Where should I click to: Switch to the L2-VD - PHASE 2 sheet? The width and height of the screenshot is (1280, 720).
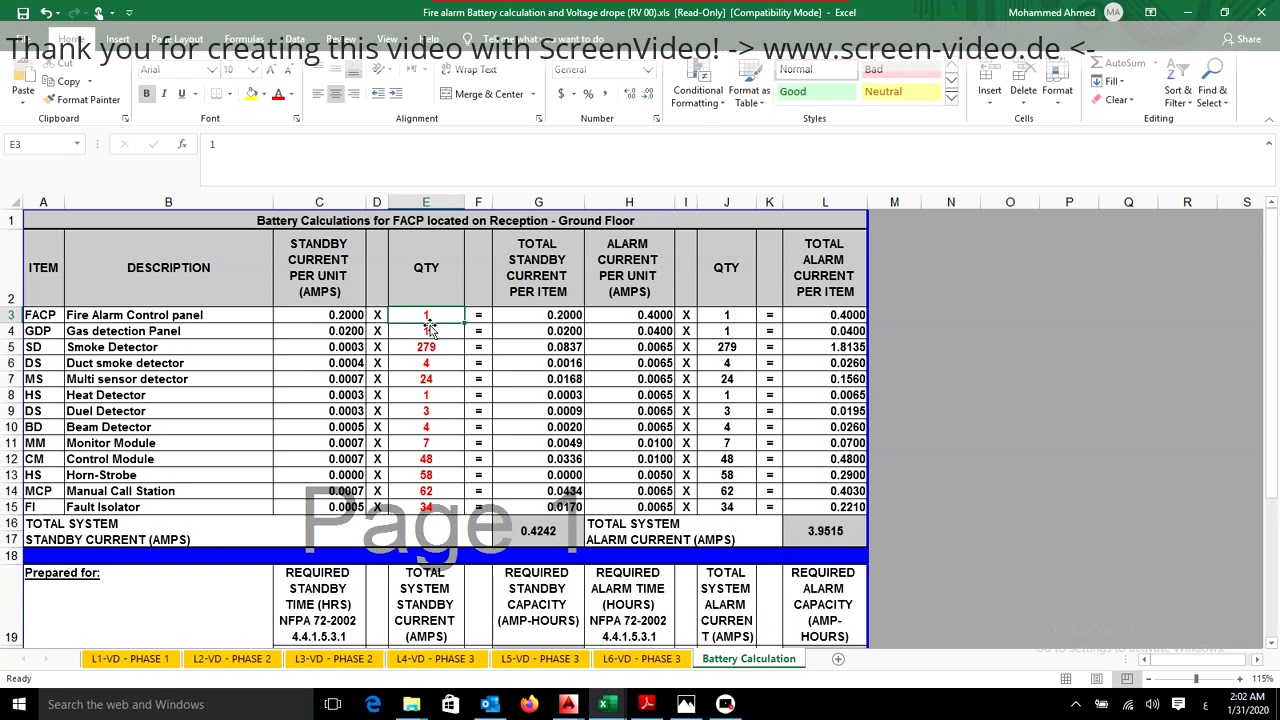coord(232,659)
